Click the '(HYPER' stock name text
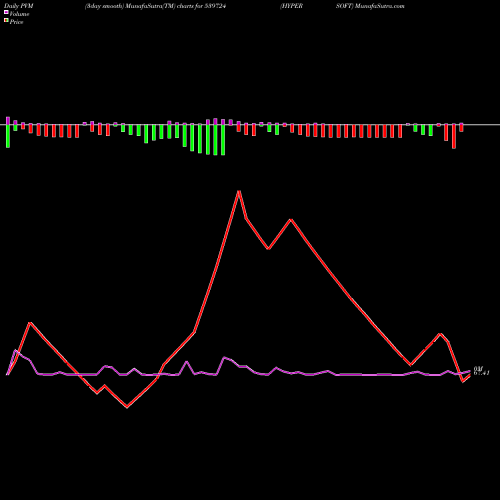The image size is (500, 500). click(x=291, y=6)
